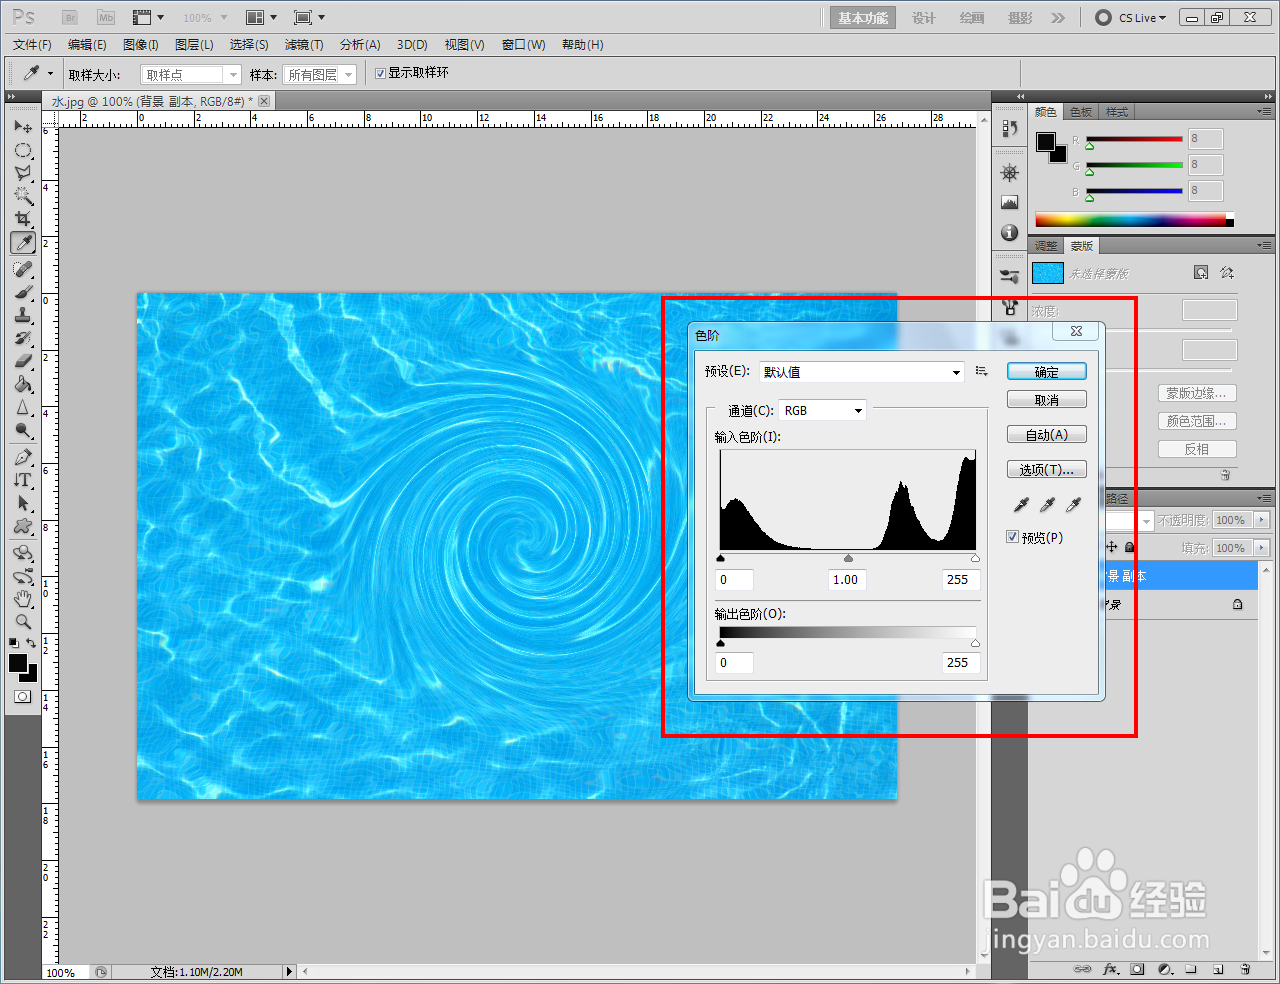Click the color spectrum ramp

point(1134,220)
